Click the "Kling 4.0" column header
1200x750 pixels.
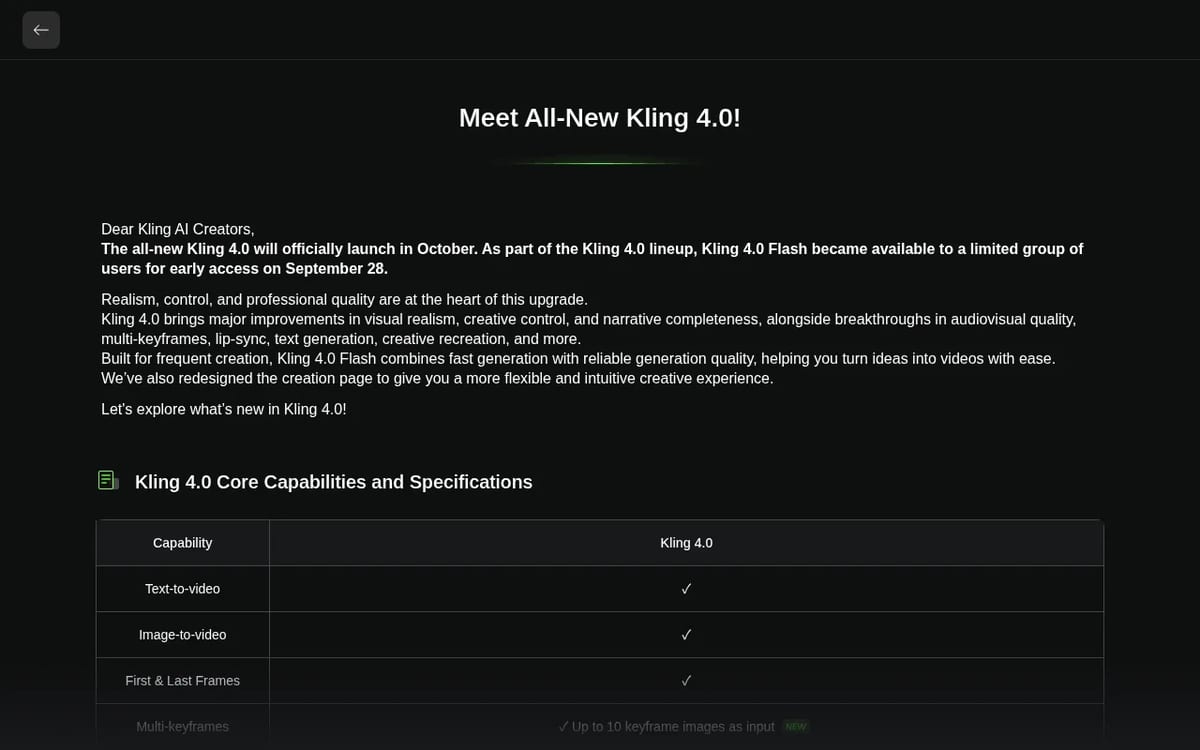point(686,543)
